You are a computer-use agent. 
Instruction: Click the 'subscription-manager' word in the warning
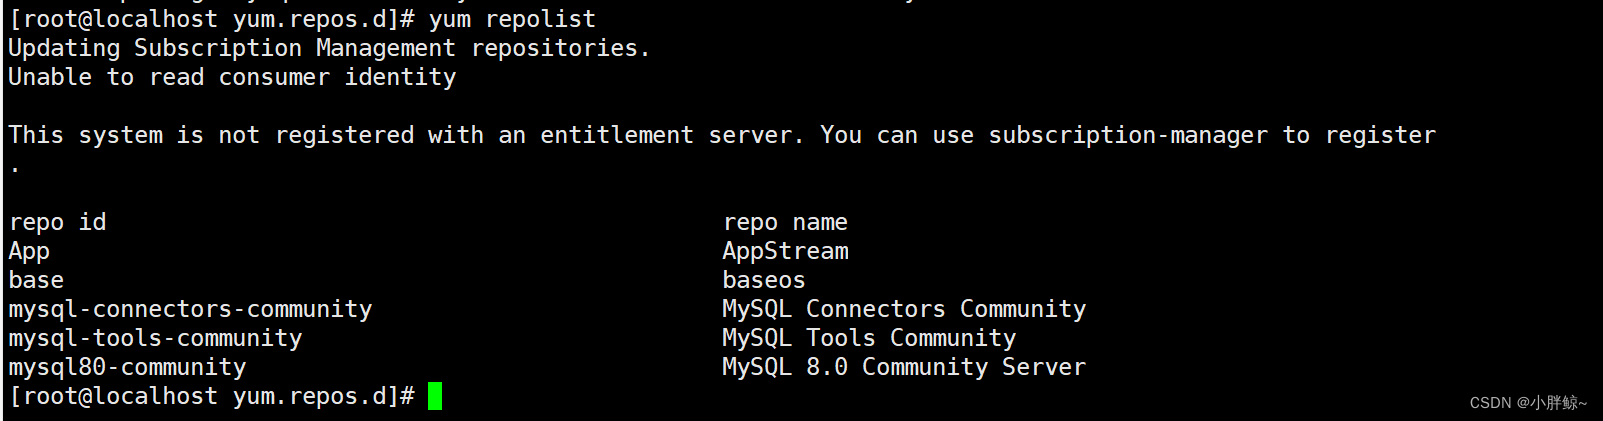click(x=1128, y=135)
